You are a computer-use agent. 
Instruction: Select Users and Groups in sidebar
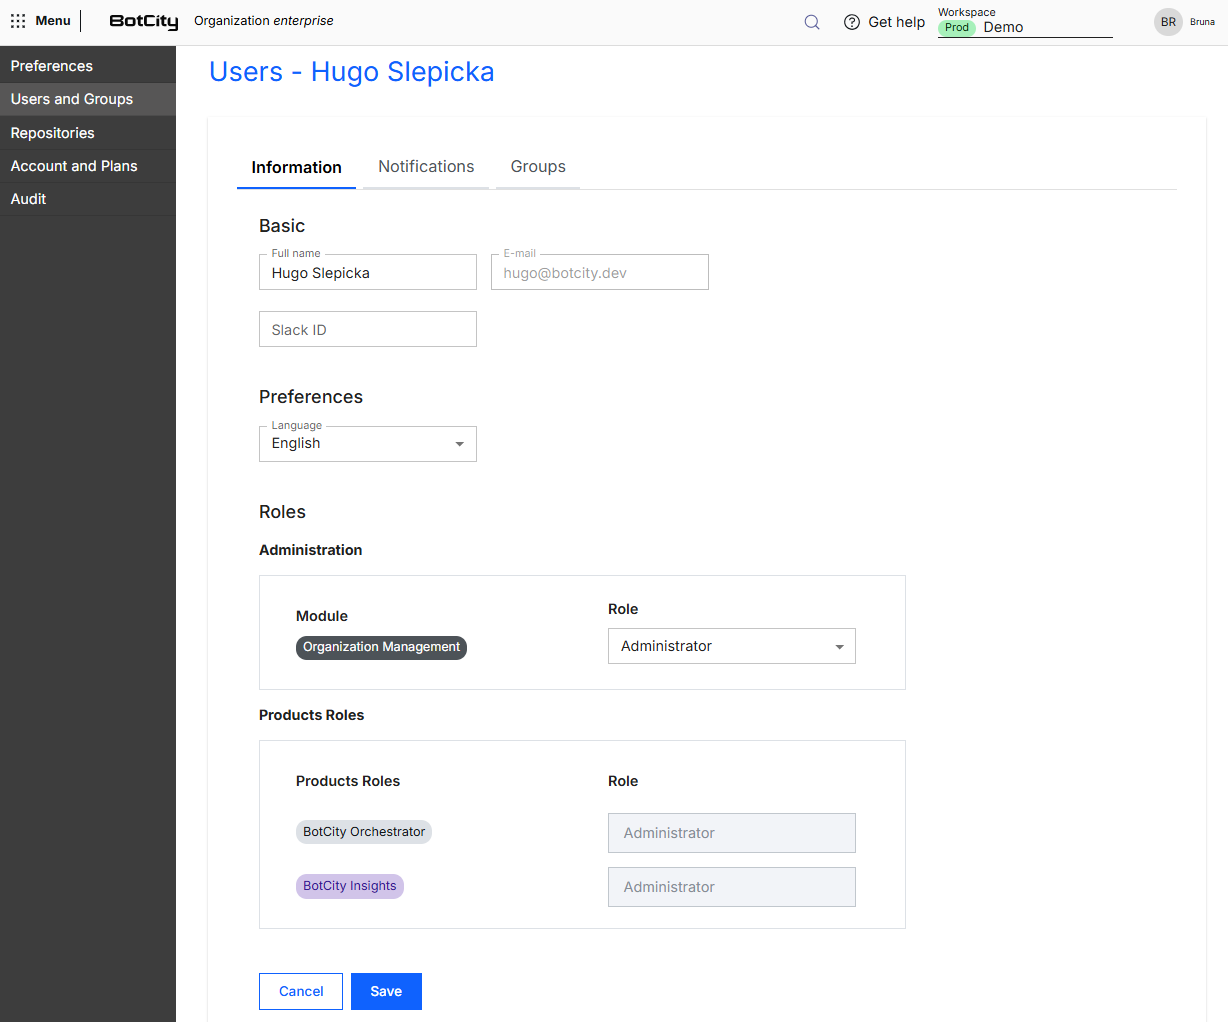point(88,99)
